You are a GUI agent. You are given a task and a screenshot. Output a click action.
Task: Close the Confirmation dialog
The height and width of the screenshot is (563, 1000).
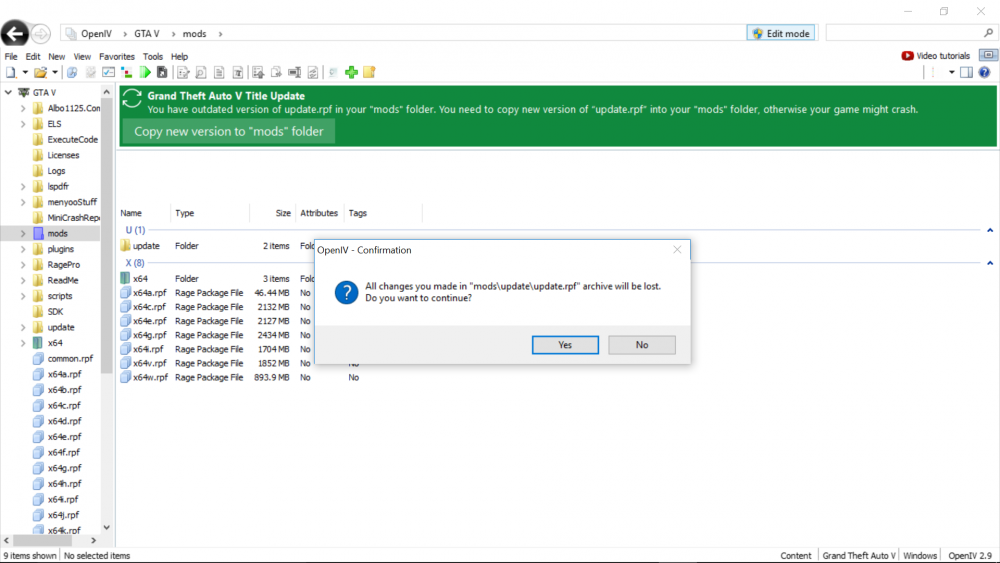(x=677, y=250)
